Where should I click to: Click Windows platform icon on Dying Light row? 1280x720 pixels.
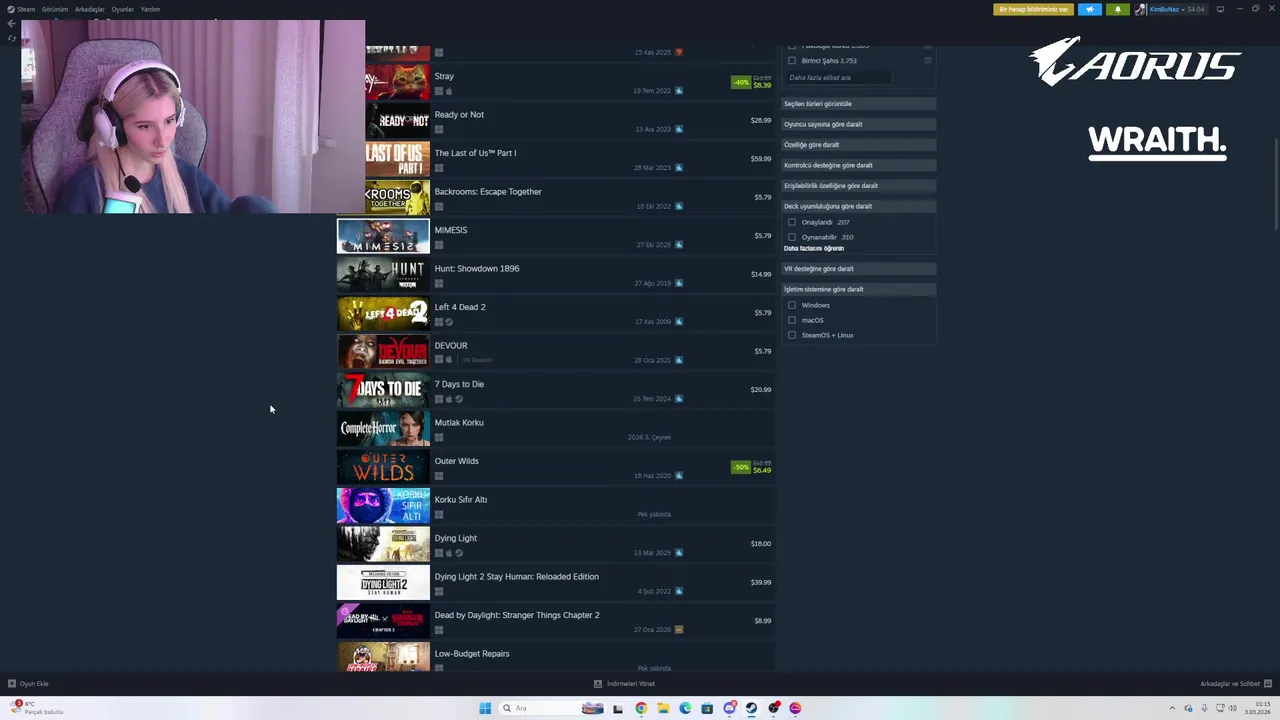pyautogui.click(x=438, y=553)
